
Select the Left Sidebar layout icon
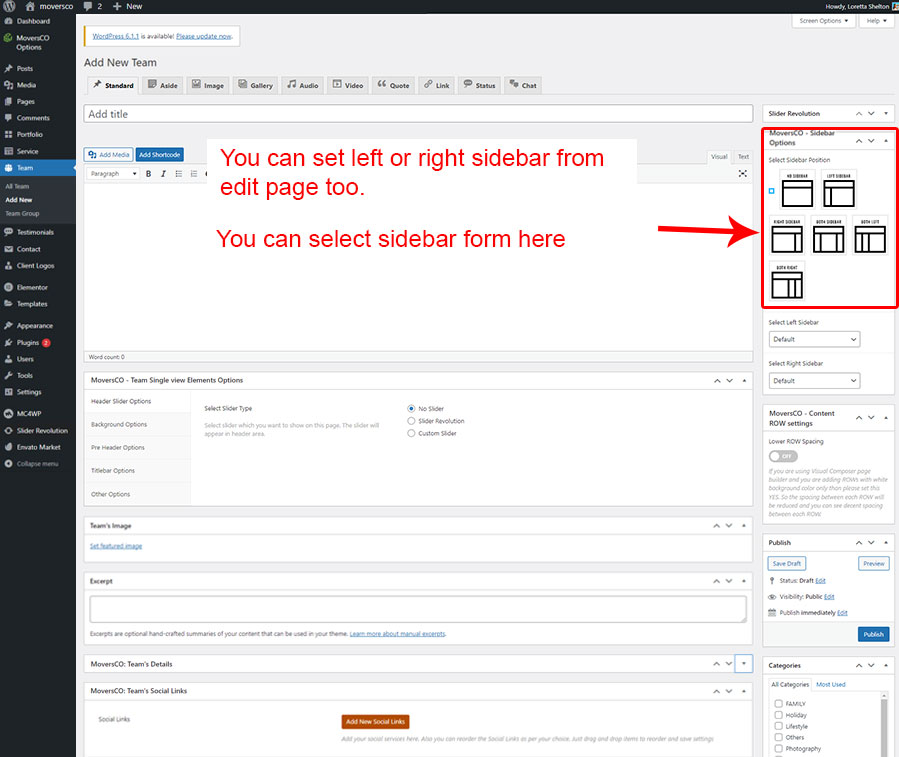point(838,191)
